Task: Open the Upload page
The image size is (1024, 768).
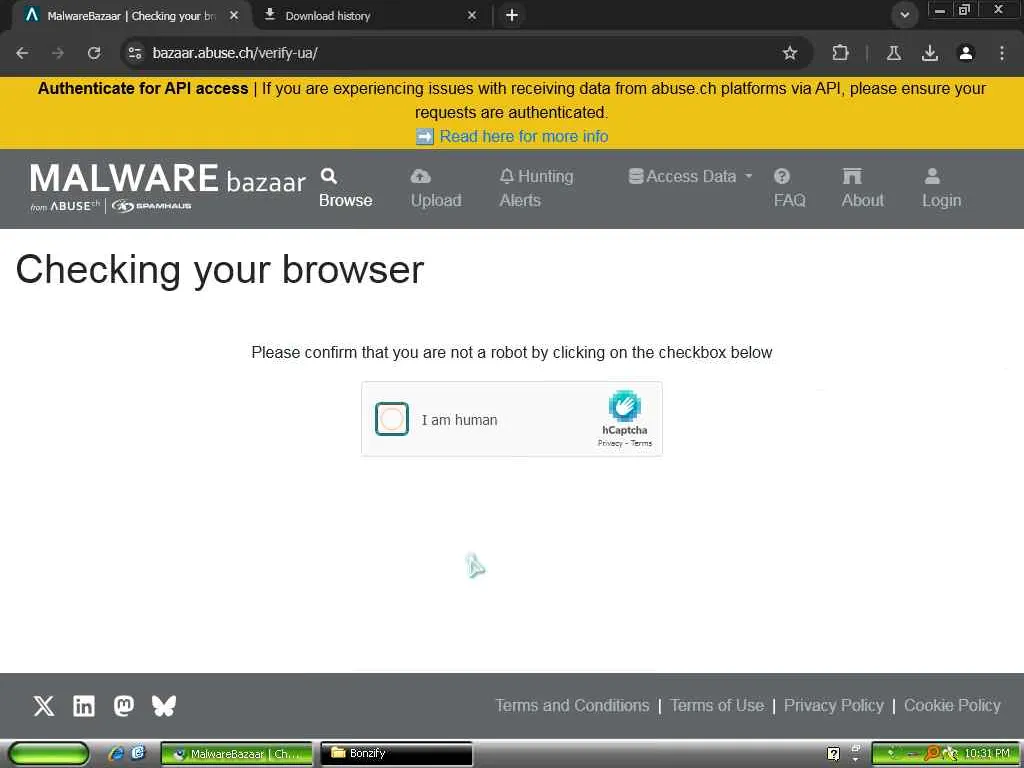Action: click(x=436, y=188)
